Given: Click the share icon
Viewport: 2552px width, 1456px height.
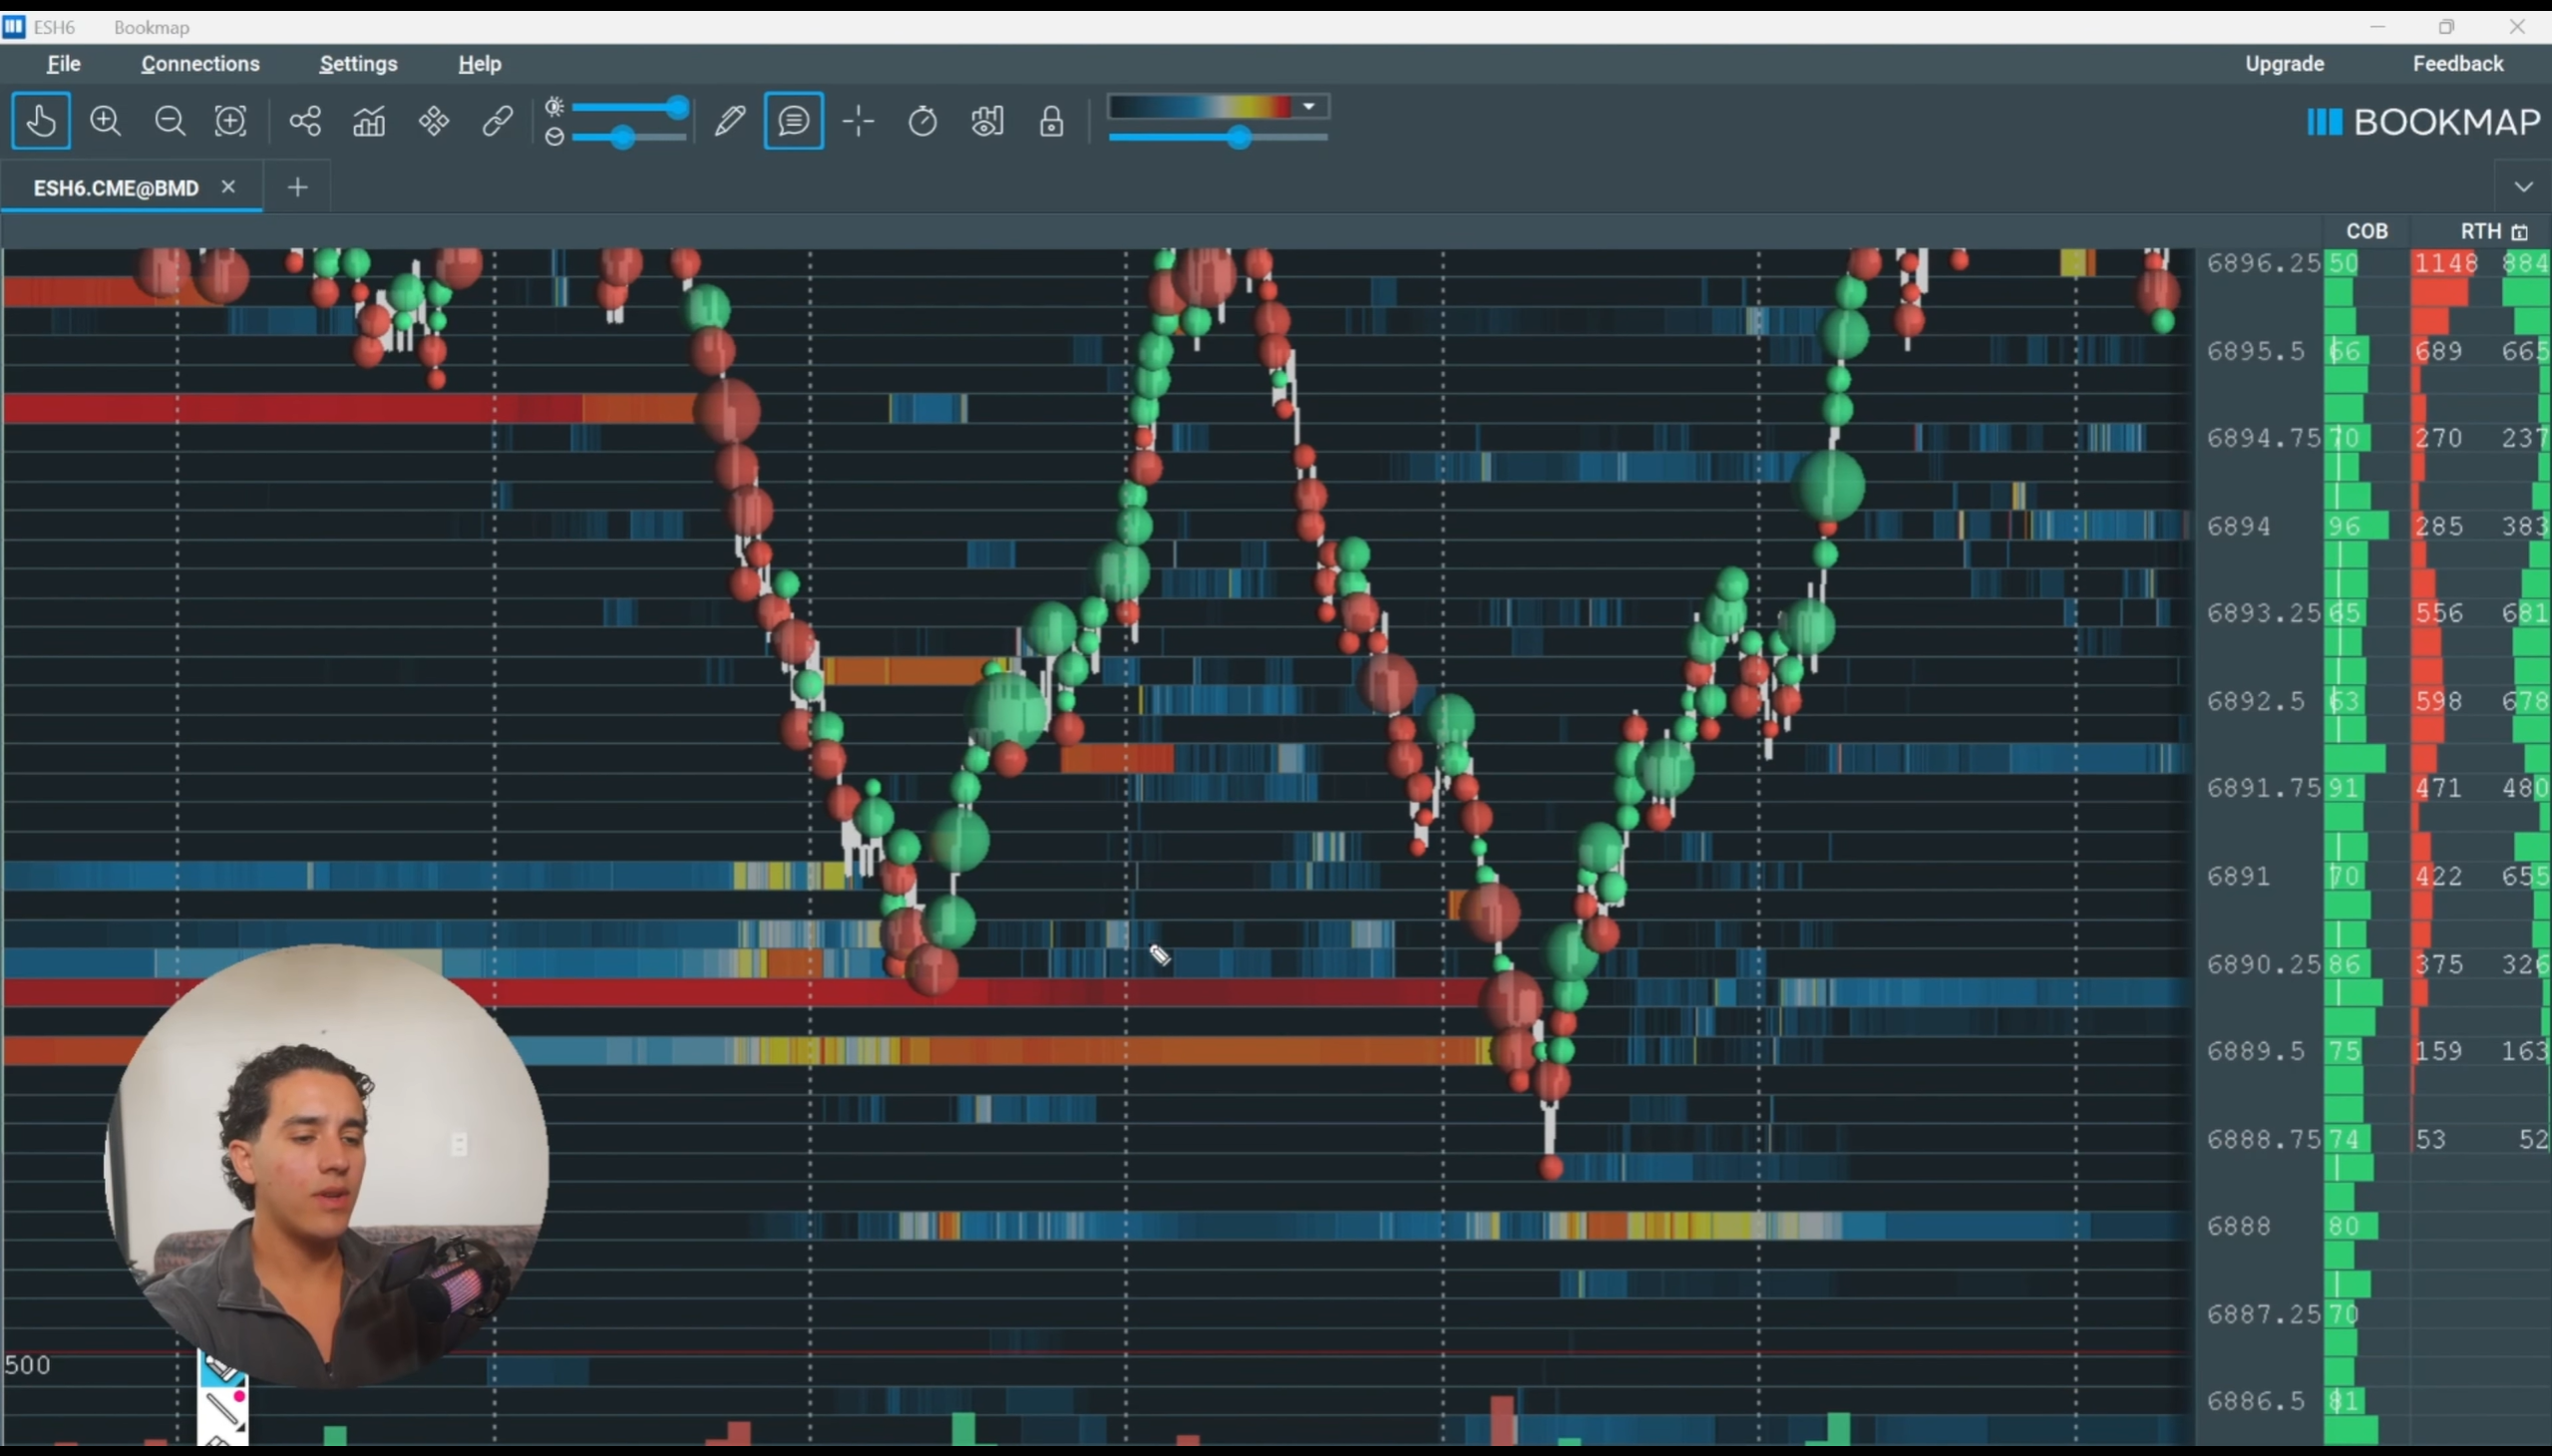Looking at the screenshot, I should pos(305,120).
